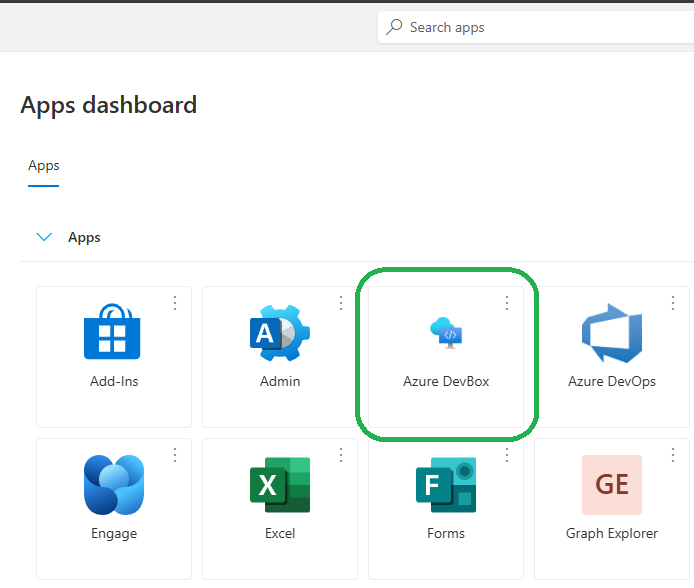
Task: Collapse the Apps section chevron
Action: [x=44, y=237]
